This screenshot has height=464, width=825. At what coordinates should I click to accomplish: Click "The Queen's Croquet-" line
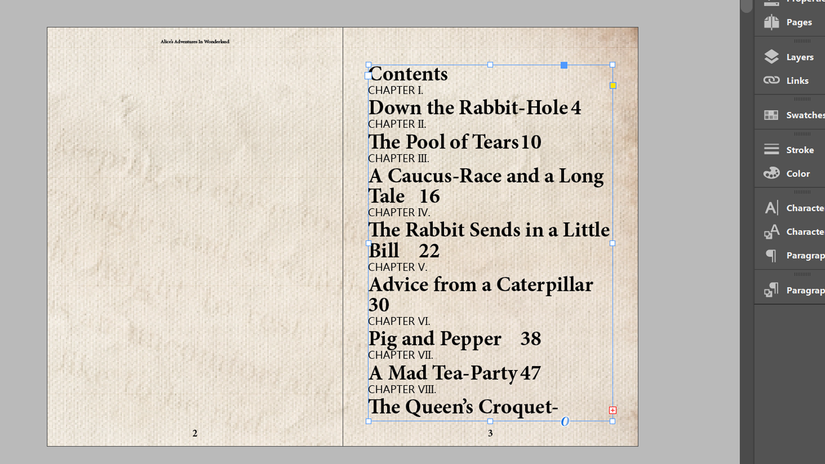point(463,407)
